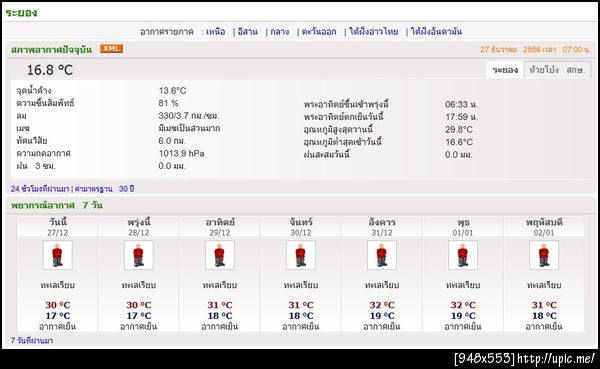The width and height of the screenshot is (600, 369).
Task: Open the ใต้ฝั่งอ่าวไทย regional weather link
Action: tap(373, 32)
